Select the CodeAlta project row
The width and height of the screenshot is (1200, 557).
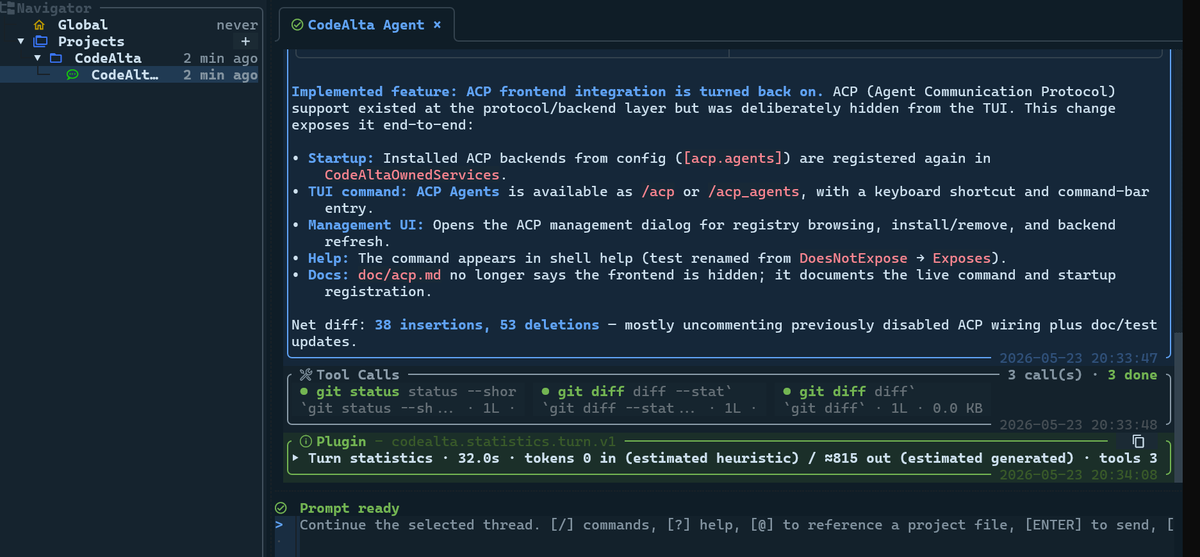tap(130, 58)
